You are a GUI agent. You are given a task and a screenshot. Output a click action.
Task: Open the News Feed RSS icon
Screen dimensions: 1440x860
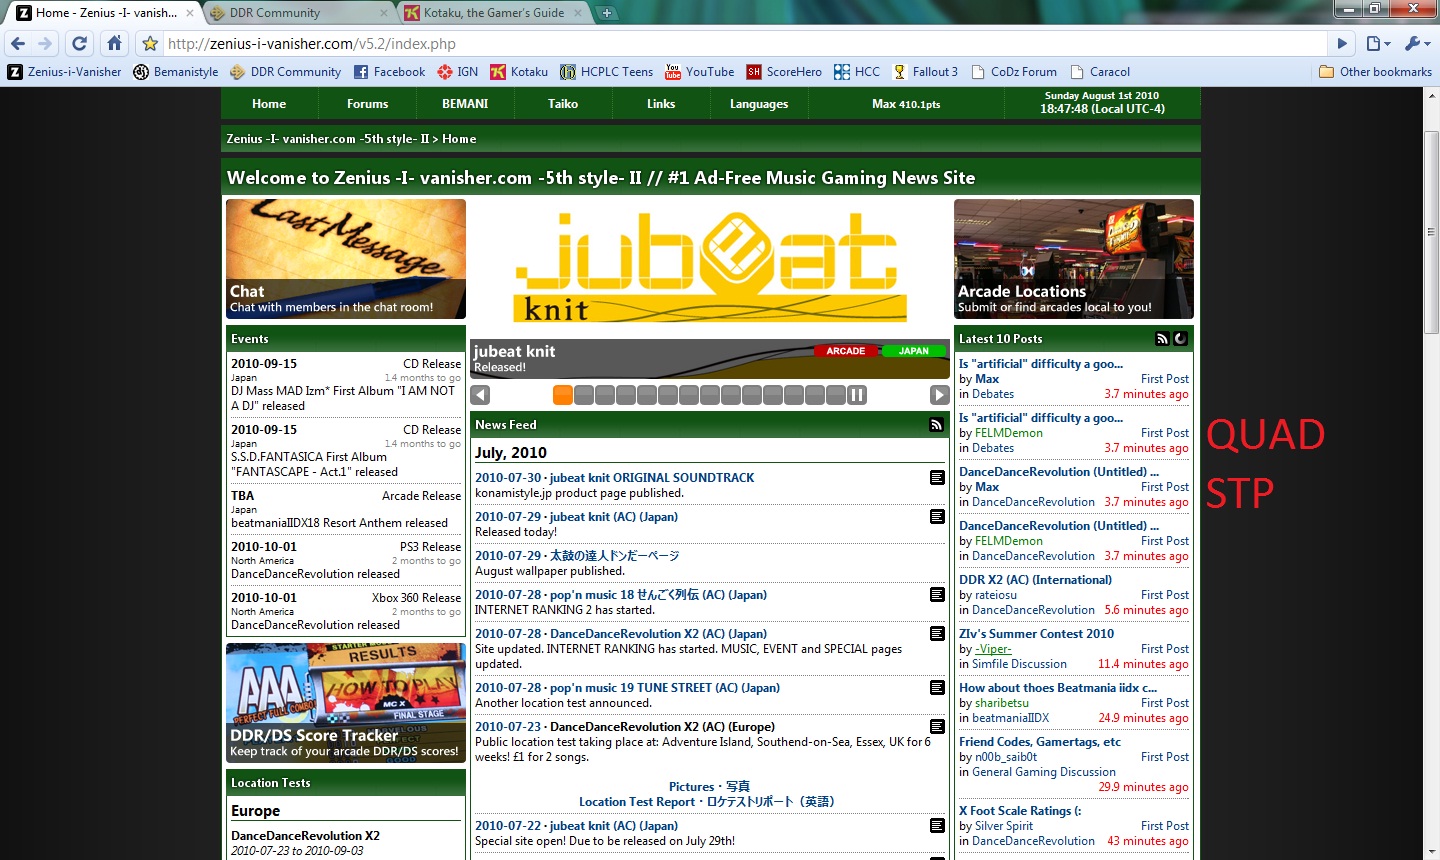(936, 425)
